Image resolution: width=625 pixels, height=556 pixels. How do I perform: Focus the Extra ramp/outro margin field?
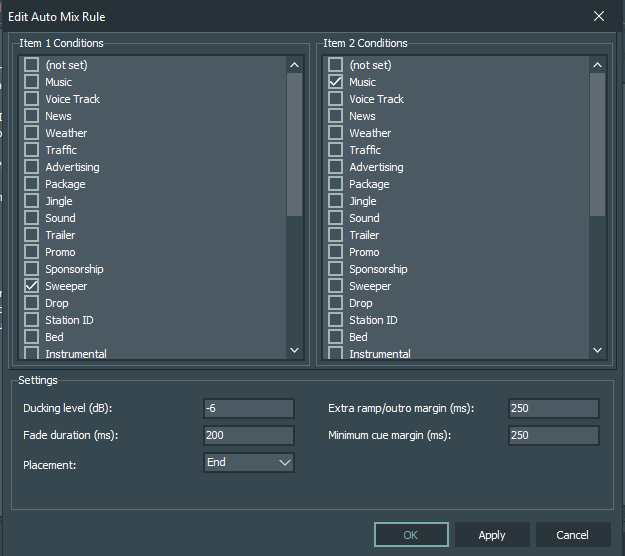[x=553, y=408]
